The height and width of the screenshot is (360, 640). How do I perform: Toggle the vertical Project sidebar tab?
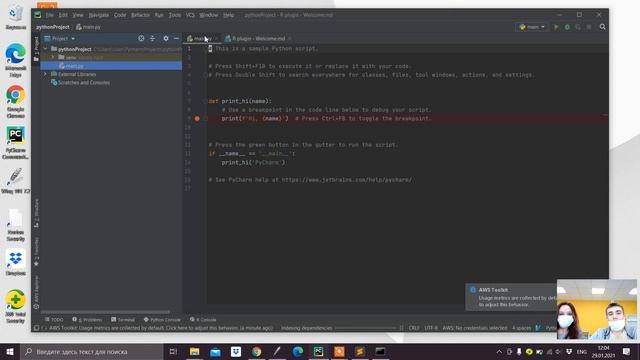[x=36, y=49]
